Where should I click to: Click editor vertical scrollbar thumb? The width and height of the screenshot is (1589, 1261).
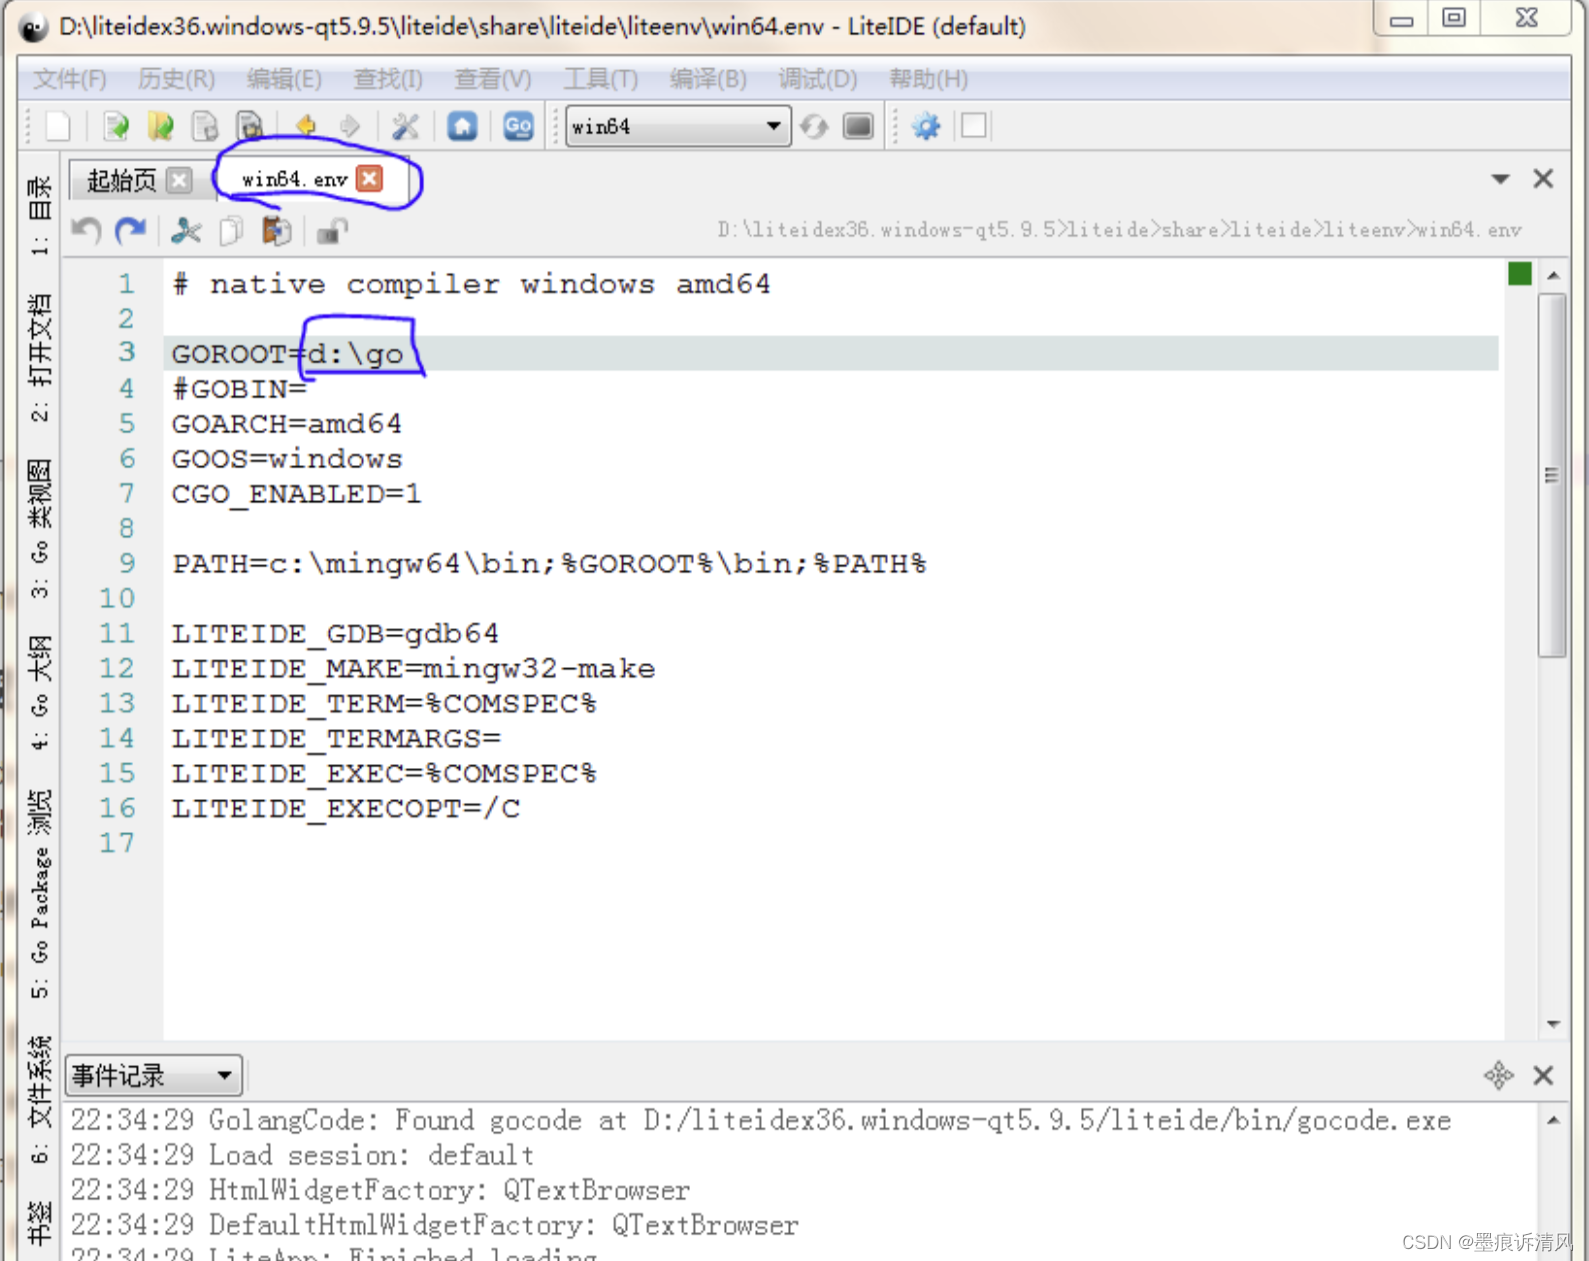(x=1552, y=475)
